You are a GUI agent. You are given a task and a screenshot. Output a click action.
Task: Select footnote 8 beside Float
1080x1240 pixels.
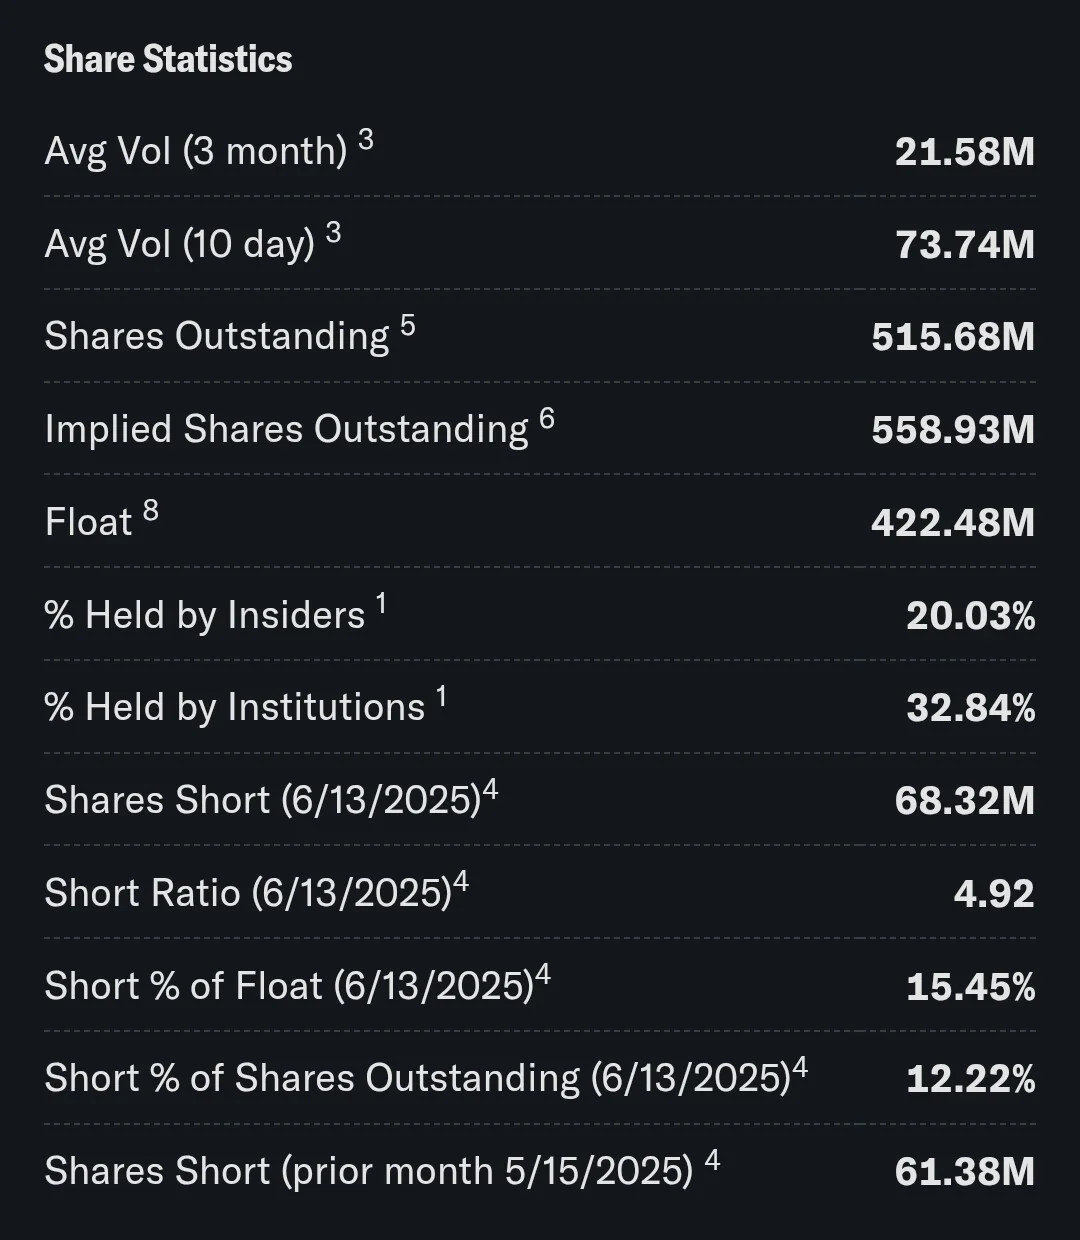(x=150, y=512)
